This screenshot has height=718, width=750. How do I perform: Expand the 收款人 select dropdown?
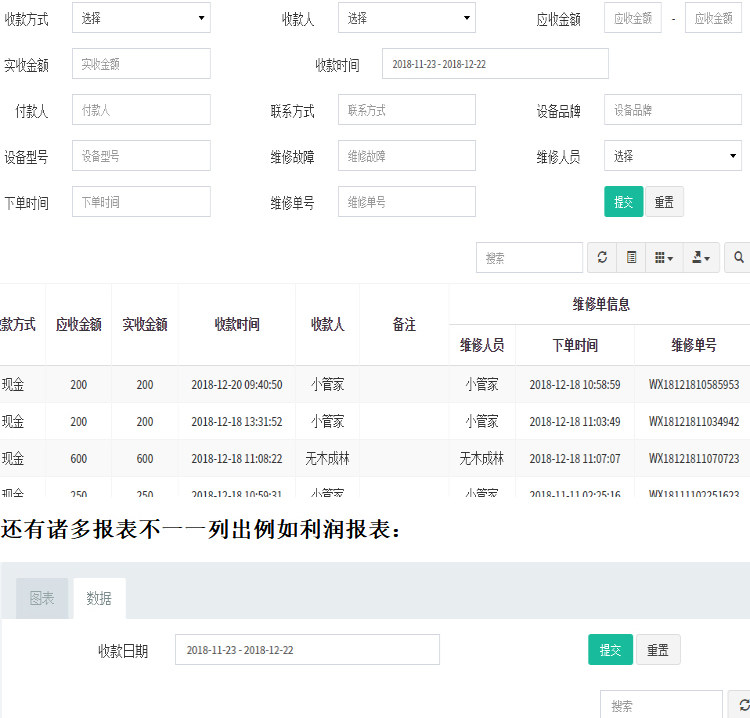click(x=407, y=18)
